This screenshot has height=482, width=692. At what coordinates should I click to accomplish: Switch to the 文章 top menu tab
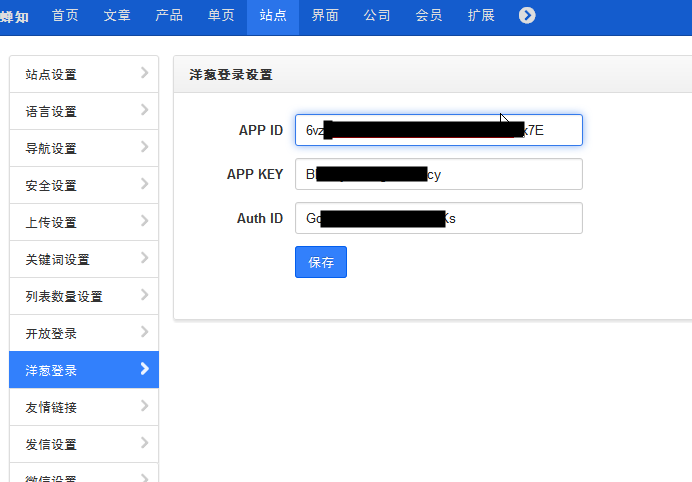tap(117, 16)
